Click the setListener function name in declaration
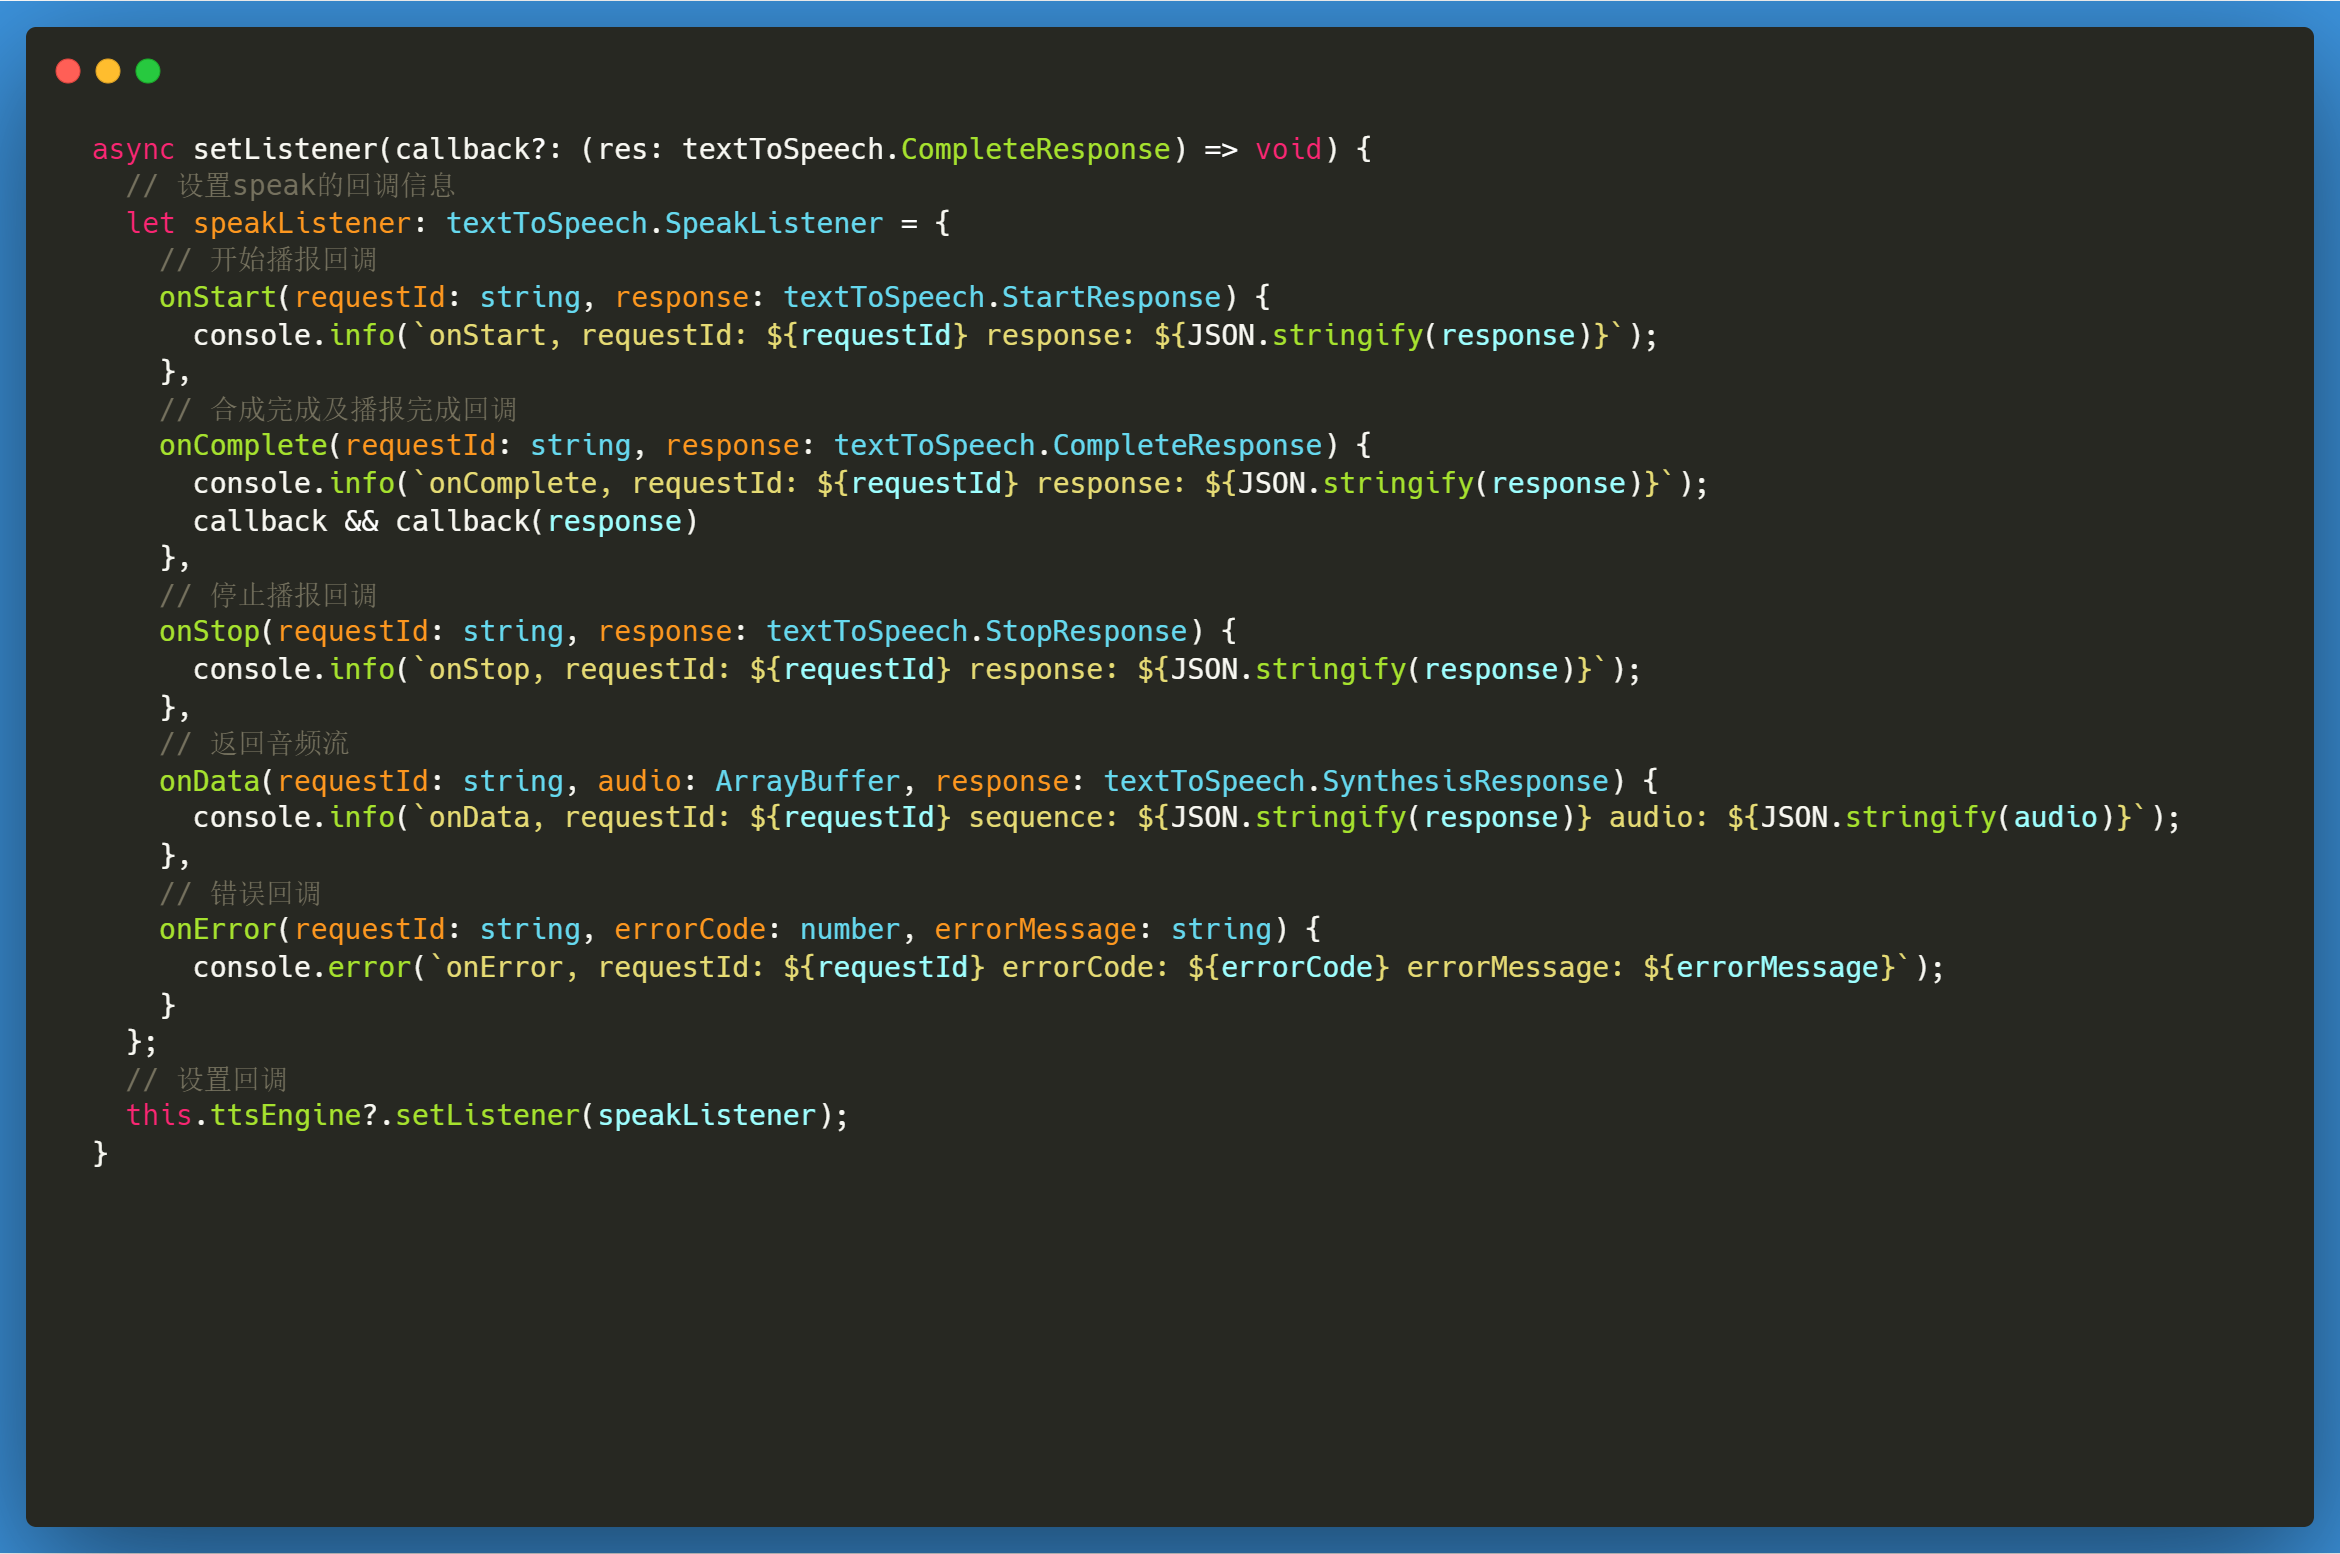The height and width of the screenshot is (1554, 2340). click(x=285, y=149)
